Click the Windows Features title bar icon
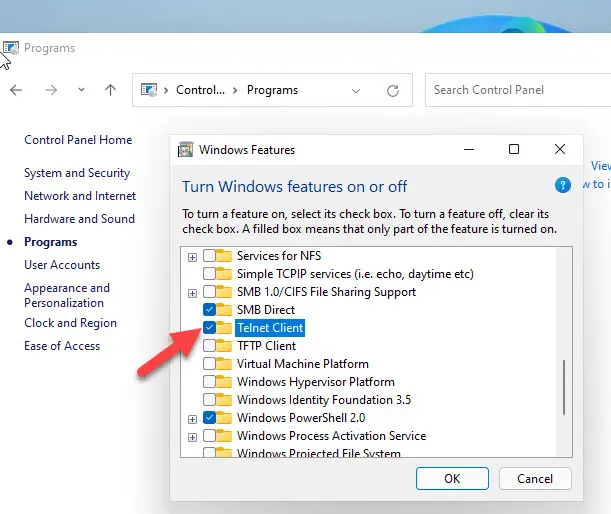The width and height of the screenshot is (611, 514). click(x=185, y=150)
